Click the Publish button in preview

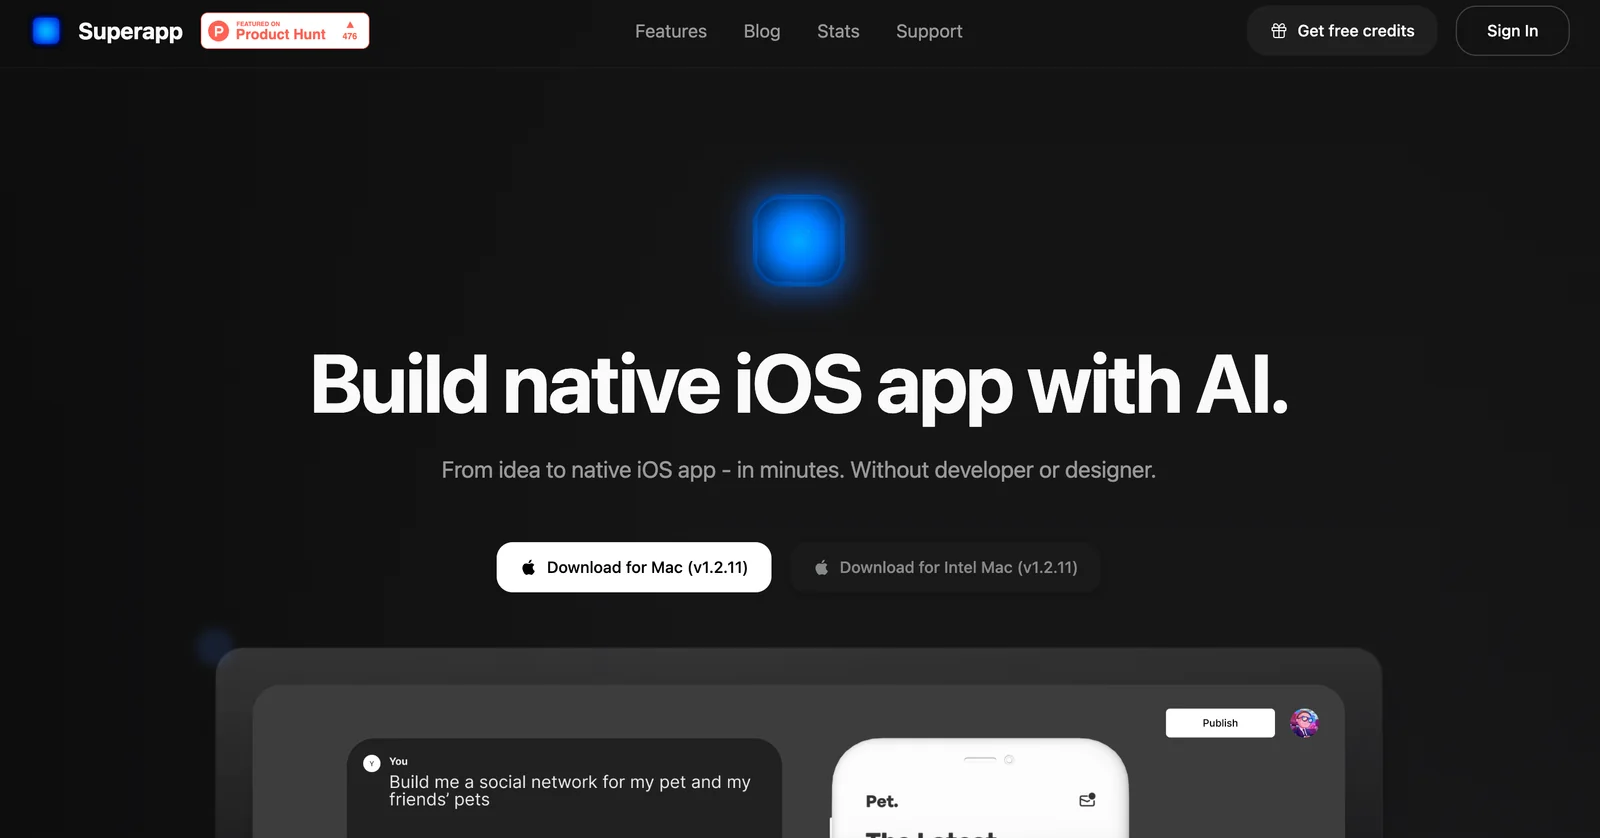1220,723
